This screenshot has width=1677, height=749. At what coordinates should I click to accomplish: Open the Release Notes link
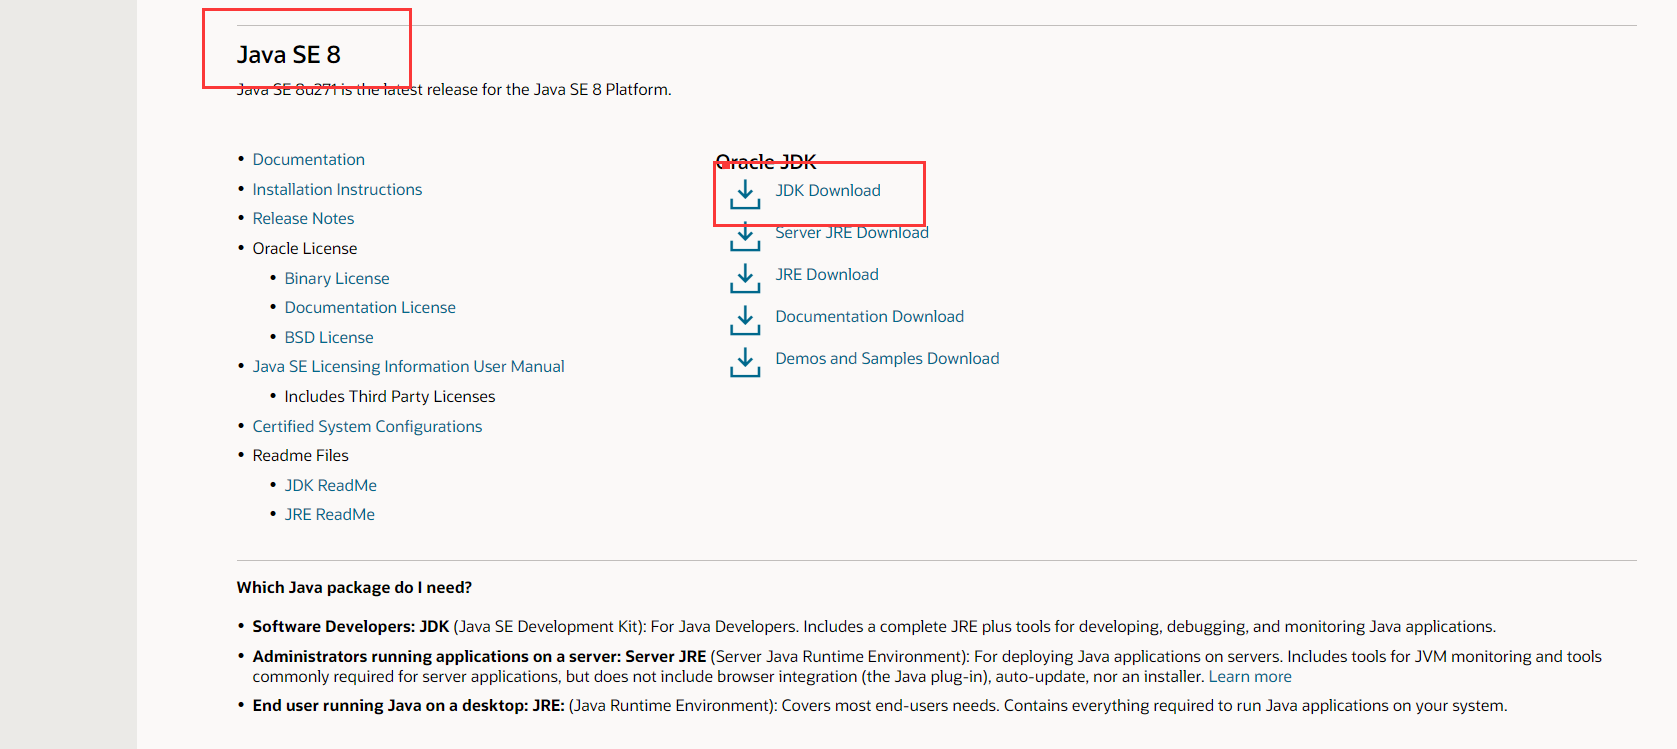303,218
